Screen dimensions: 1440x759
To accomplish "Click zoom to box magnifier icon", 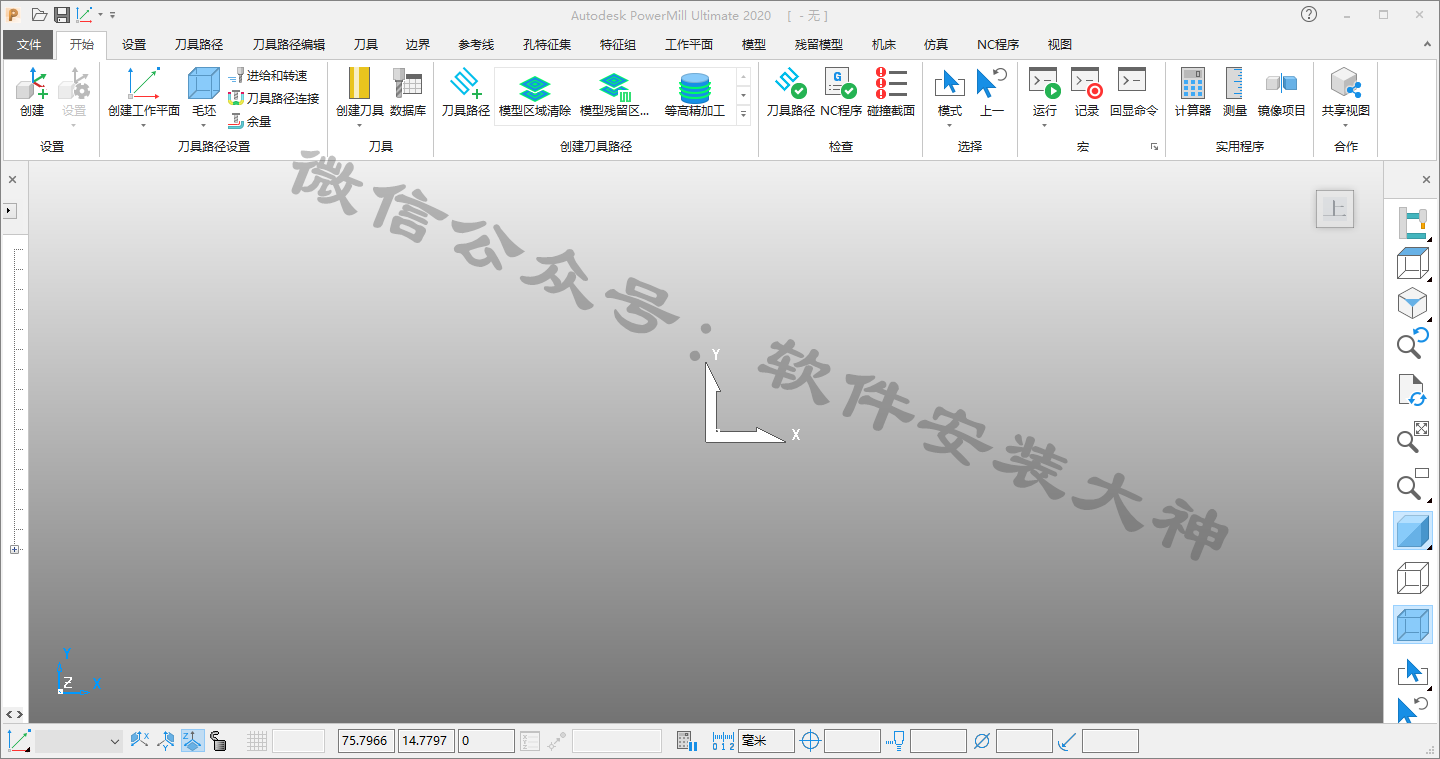I will pyautogui.click(x=1412, y=483).
